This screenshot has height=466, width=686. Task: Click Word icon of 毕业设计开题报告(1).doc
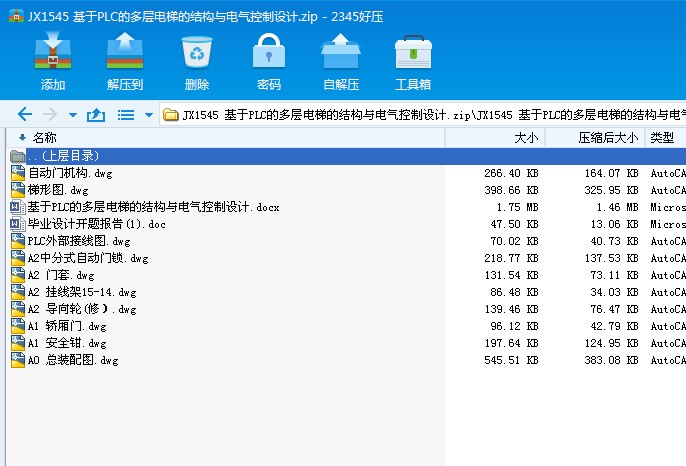(18, 224)
